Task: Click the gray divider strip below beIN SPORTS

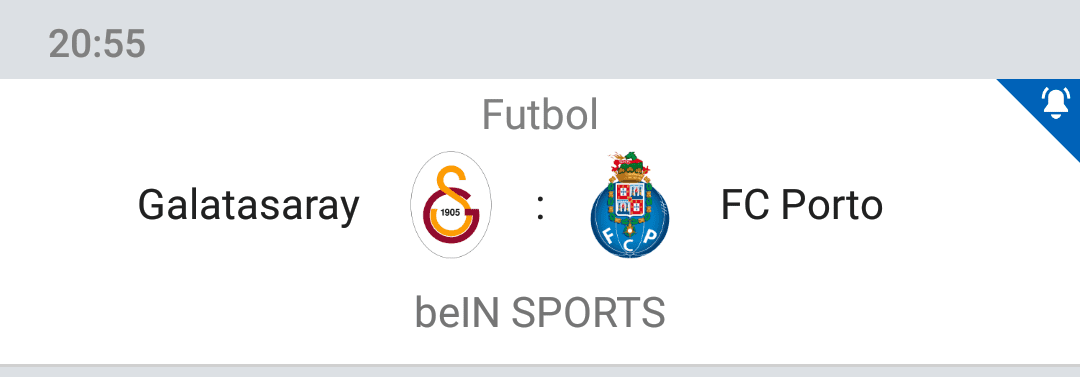Action: point(540,371)
